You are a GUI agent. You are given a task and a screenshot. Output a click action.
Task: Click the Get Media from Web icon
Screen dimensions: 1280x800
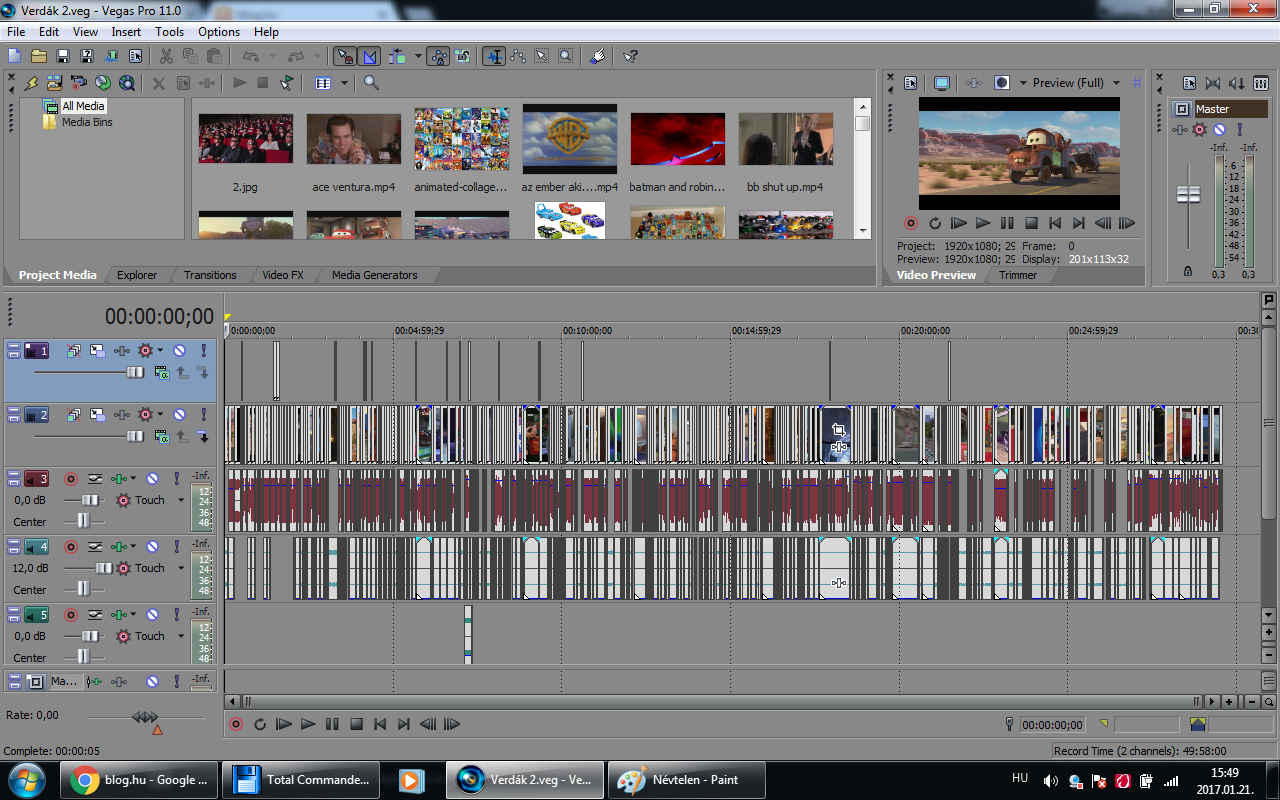tap(127, 83)
